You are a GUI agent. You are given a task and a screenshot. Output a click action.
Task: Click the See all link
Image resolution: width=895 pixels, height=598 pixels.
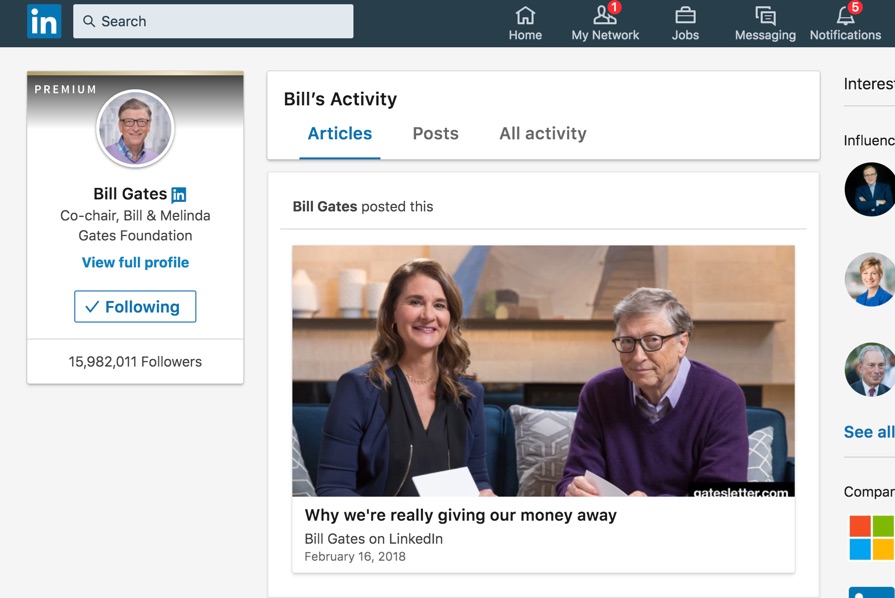click(869, 432)
